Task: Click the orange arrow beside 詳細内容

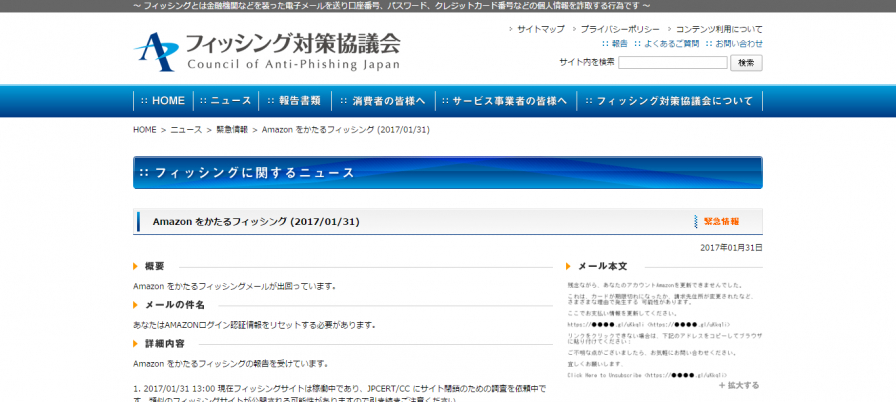Action: 136,344
